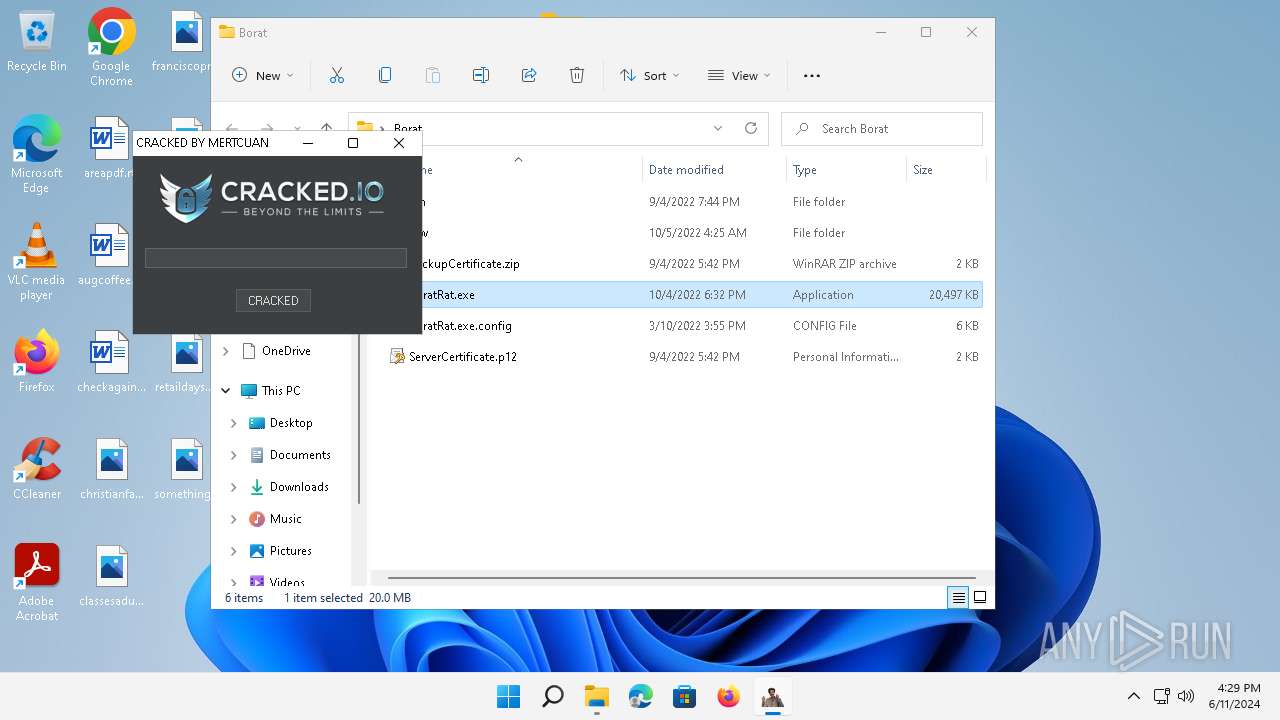
Task: Open VLC media player desktop shortcut
Action: pos(37,262)
